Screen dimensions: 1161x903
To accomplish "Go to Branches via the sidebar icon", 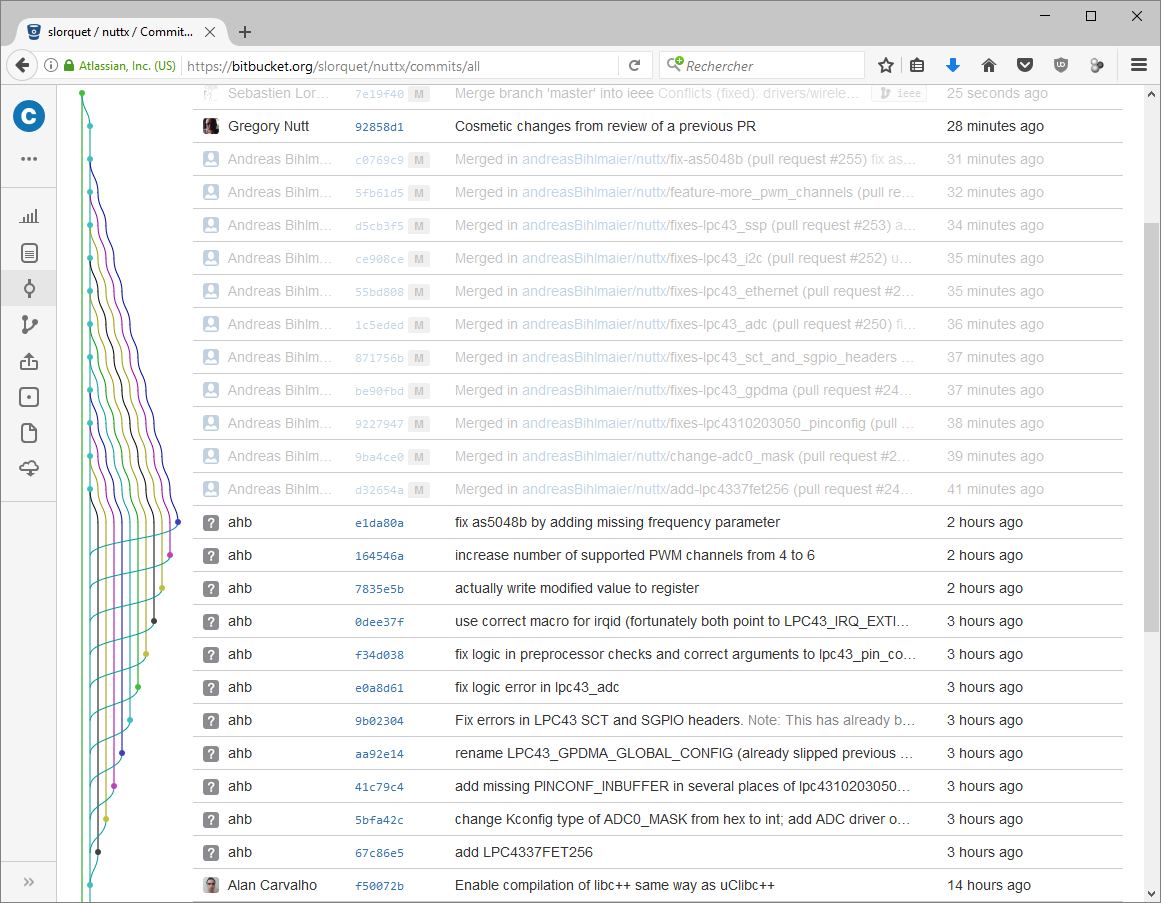I will pyautogui.click(x=29, y=325).
